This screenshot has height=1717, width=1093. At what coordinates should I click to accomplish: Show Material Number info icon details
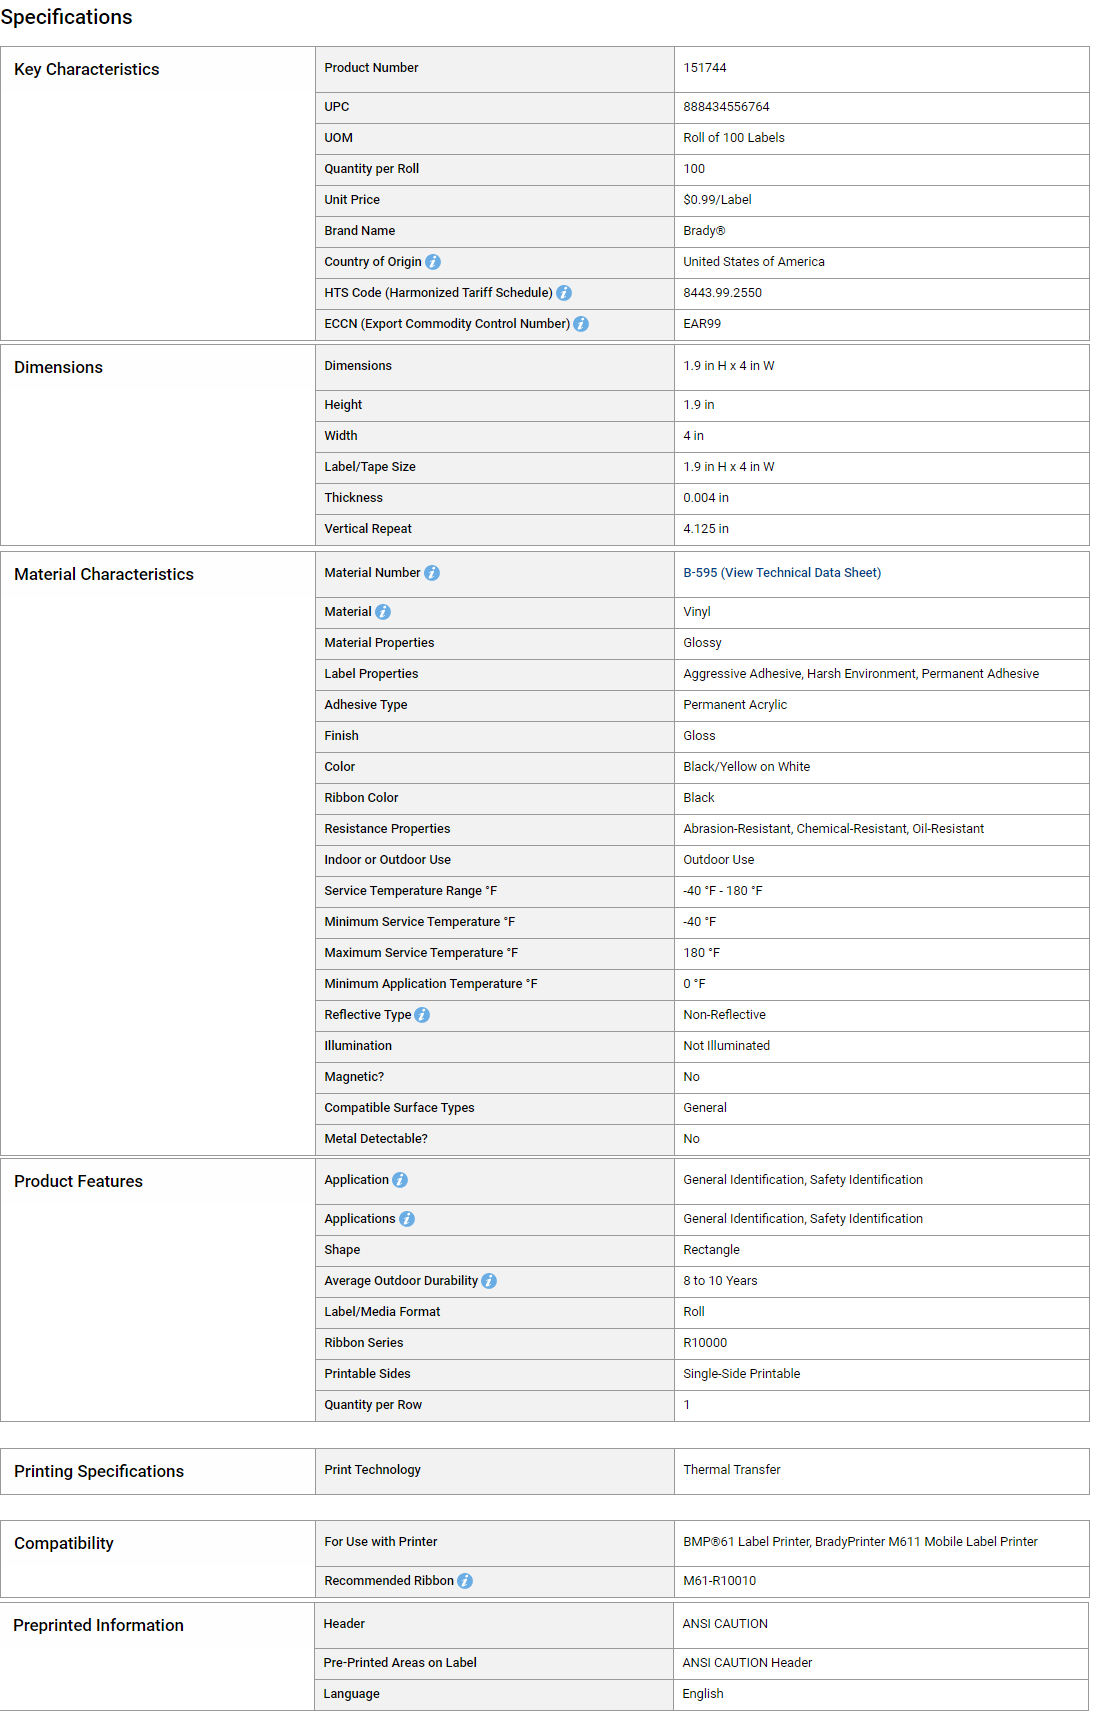coord(432,573)
